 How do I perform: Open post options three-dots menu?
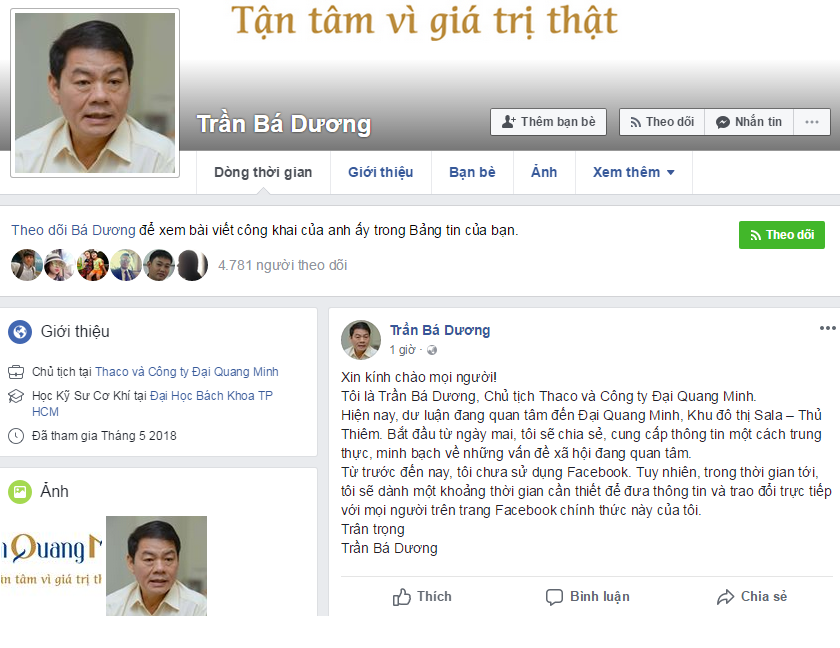coord(827,328)
